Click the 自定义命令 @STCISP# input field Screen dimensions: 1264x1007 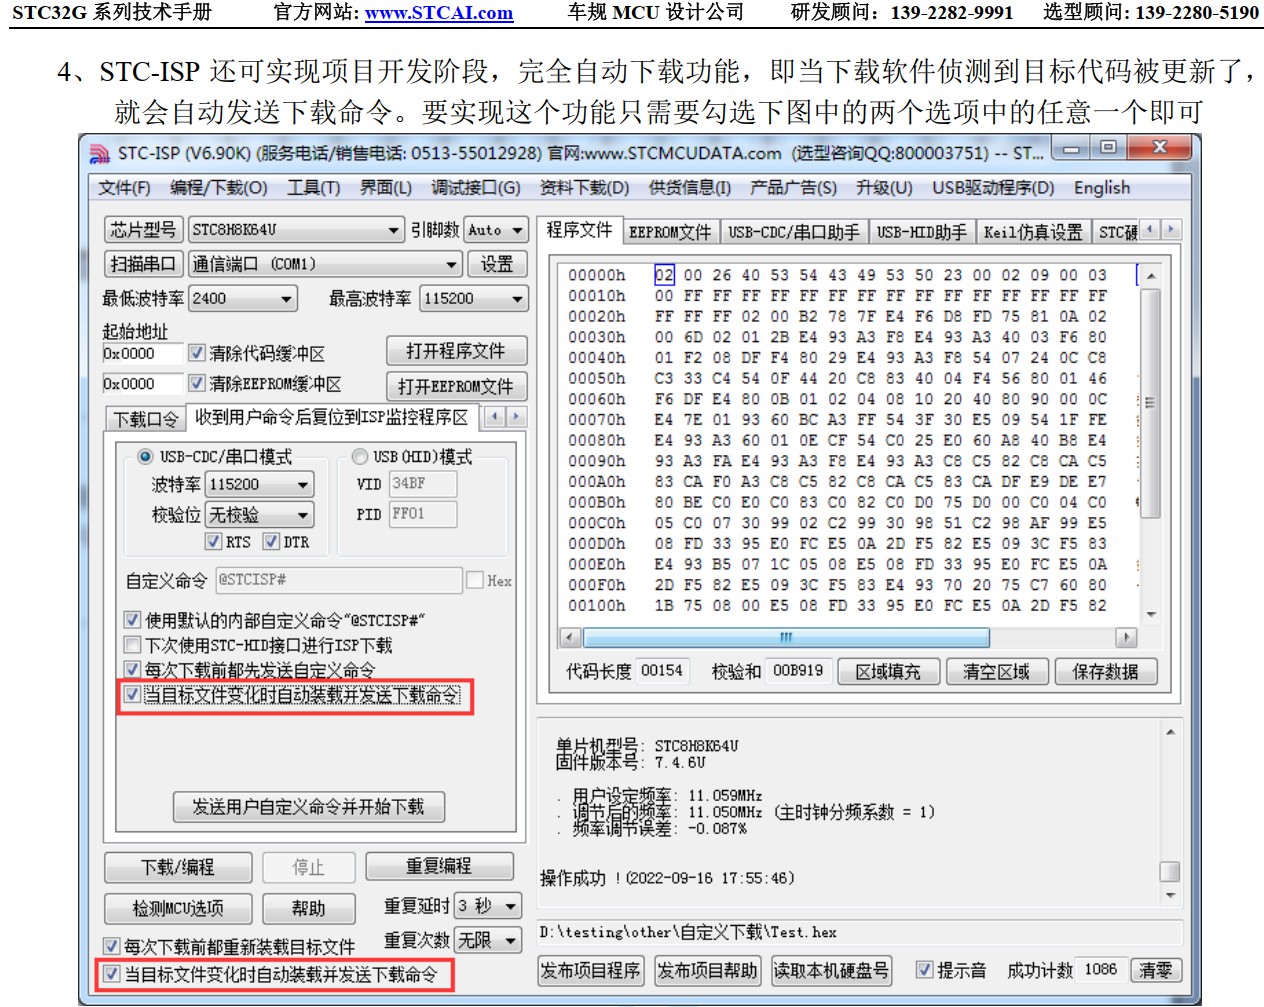click(338, 580)
